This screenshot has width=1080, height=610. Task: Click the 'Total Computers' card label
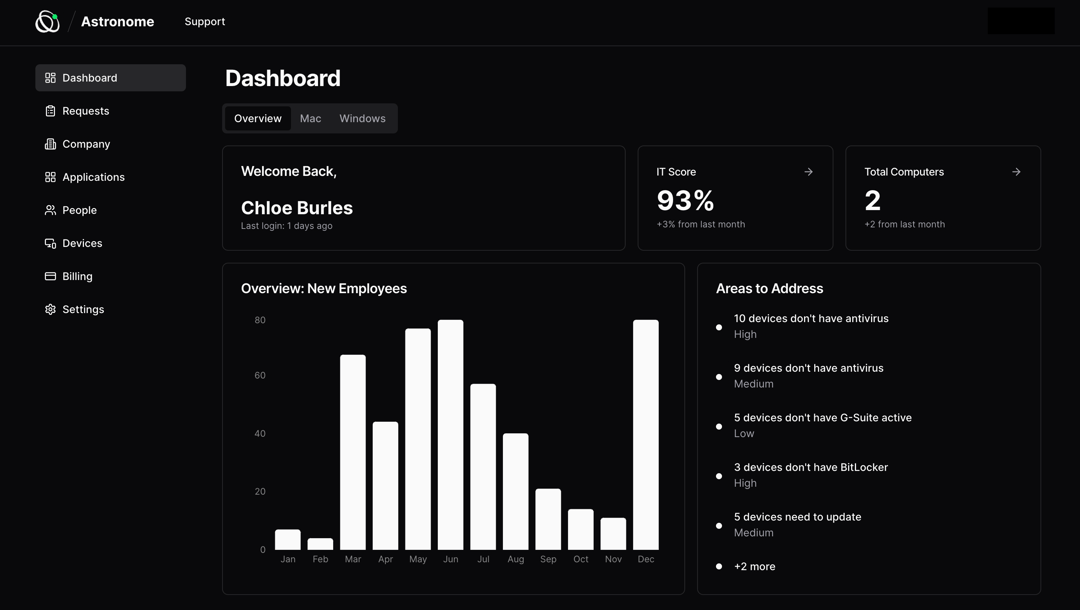tap(904, 172)
